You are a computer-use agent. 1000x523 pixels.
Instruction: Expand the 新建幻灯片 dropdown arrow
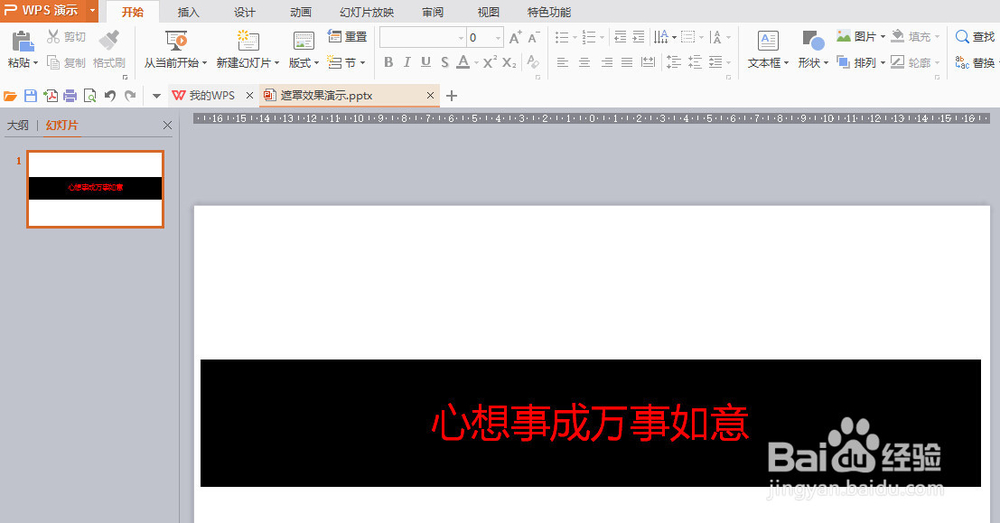click(277, 63)
